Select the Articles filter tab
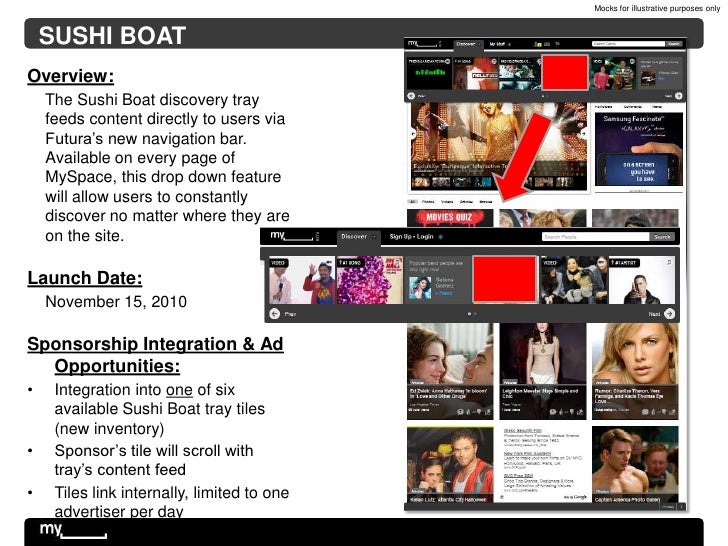This screenshot has width=728, height=546. (x=466, y=202)
